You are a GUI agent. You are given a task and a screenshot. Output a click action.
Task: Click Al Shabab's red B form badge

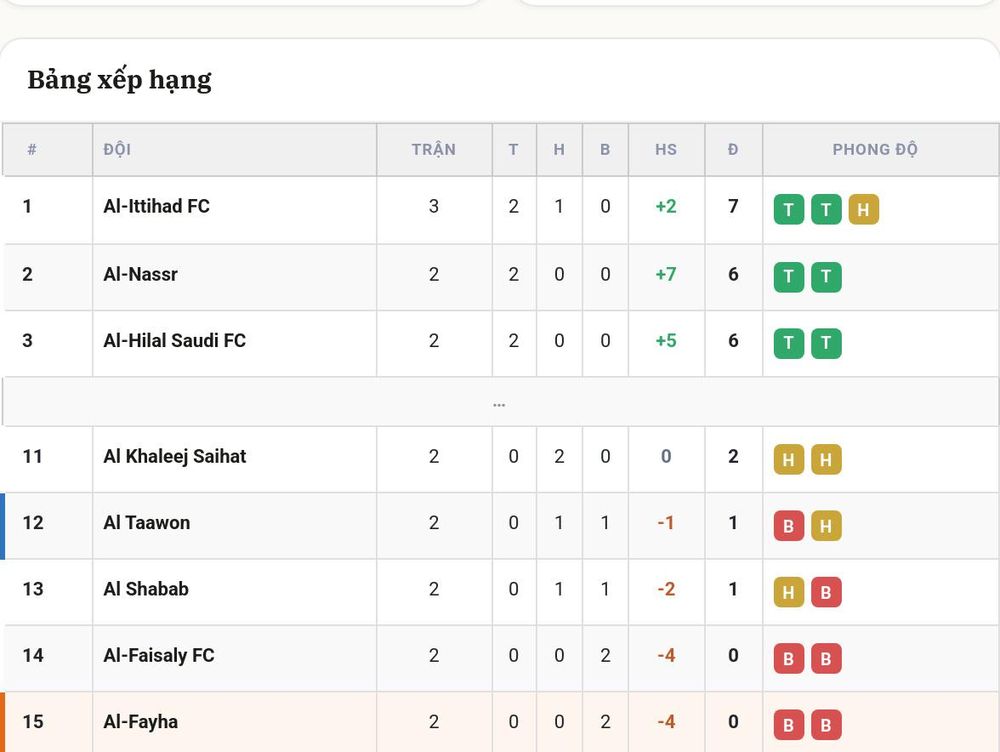(x=827, y=592)
